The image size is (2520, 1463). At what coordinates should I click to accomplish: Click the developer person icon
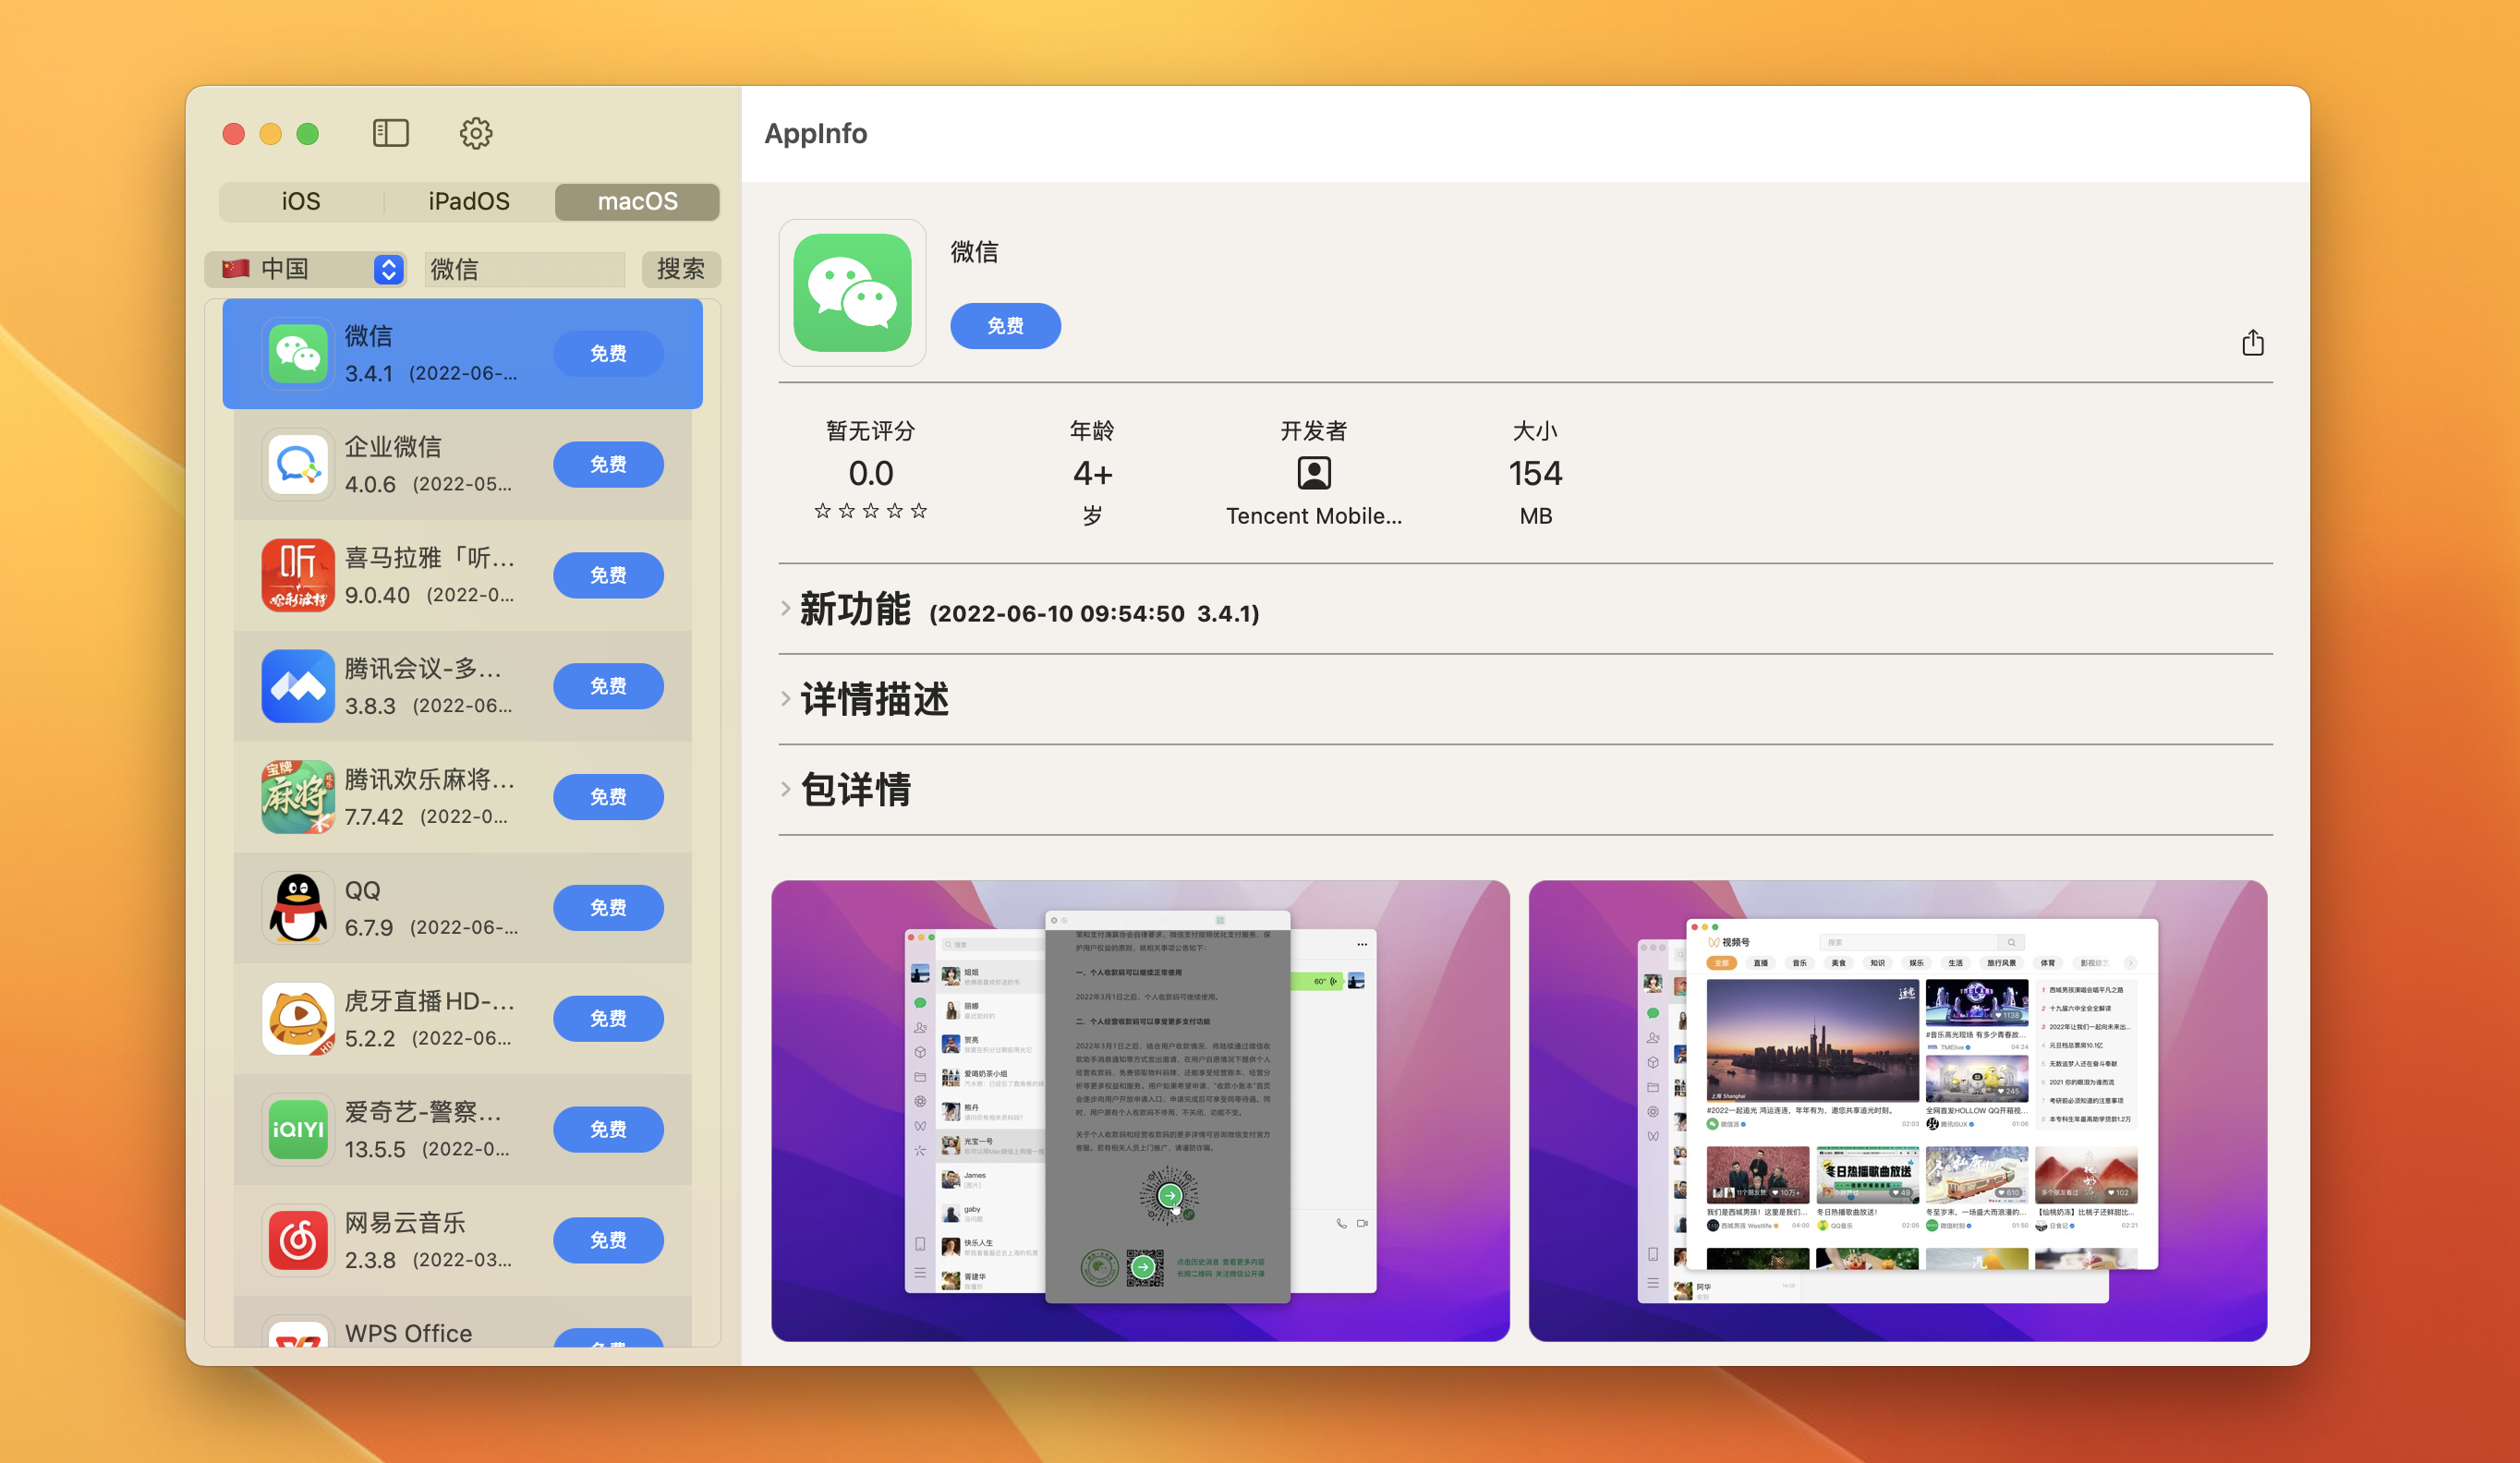1314,473
